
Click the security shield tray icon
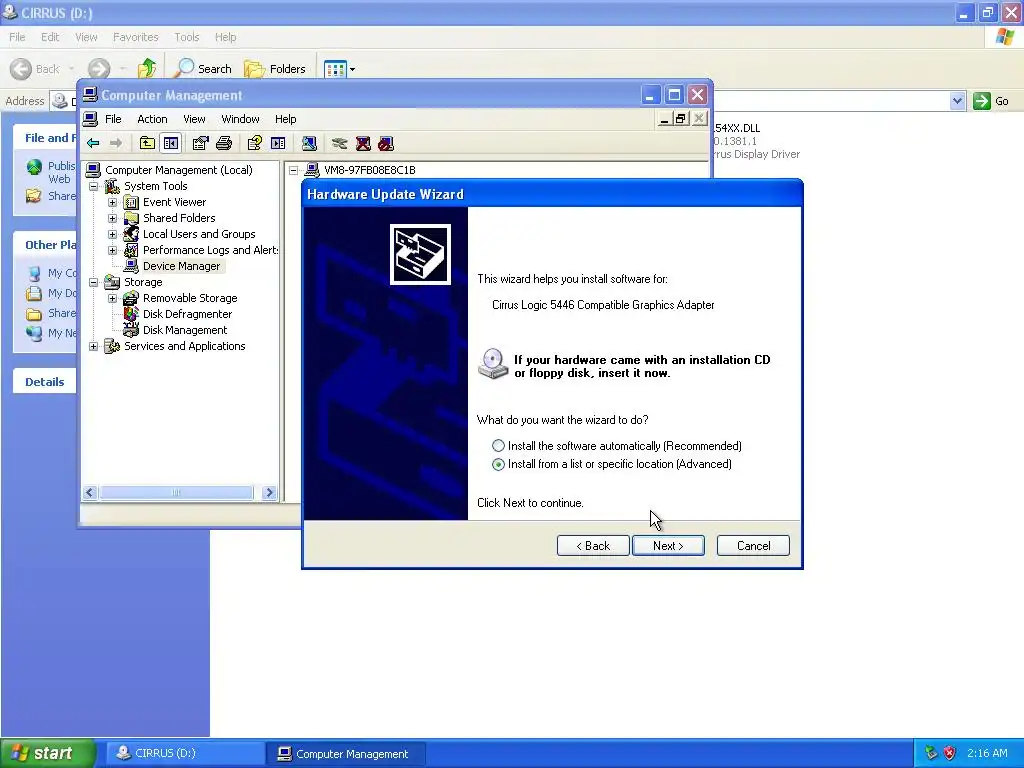click(x=950, y=753)
